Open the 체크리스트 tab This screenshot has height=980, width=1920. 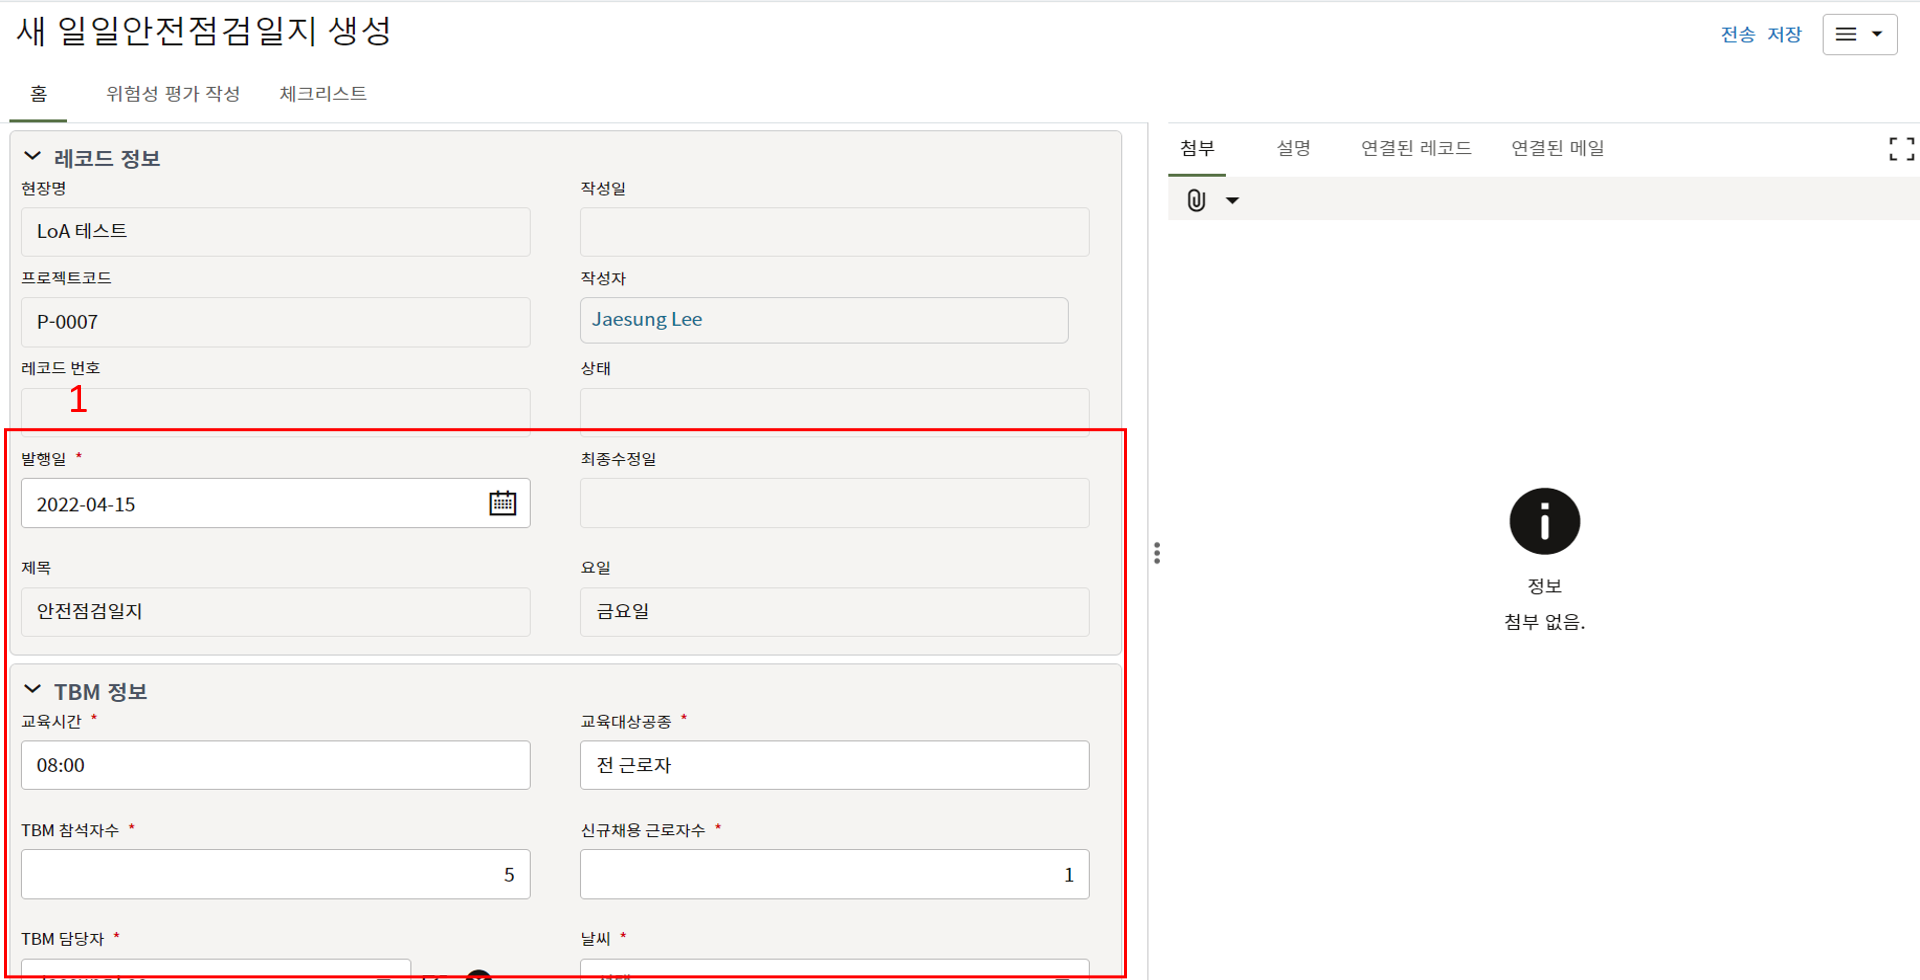pyautogui.click(x=323, y=94)
